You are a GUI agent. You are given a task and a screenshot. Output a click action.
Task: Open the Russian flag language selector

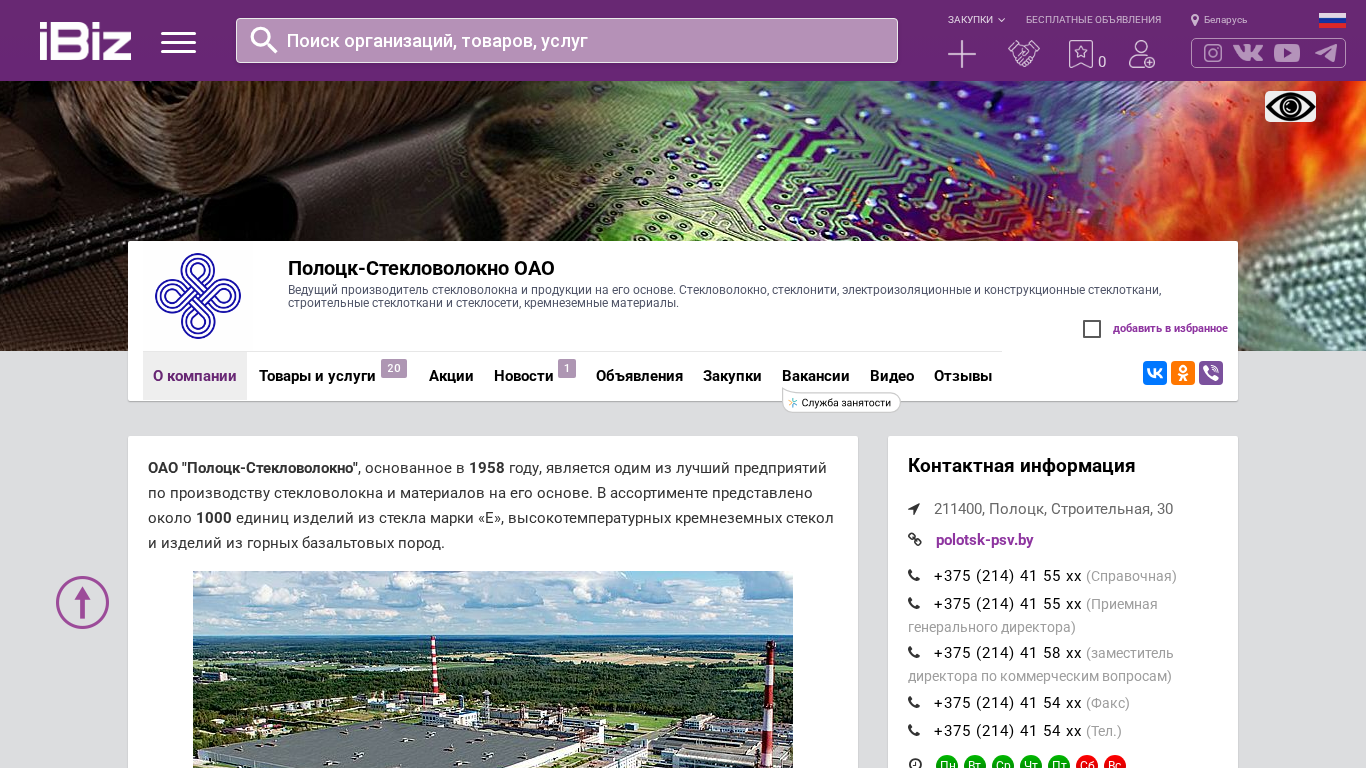(1332, 20)
